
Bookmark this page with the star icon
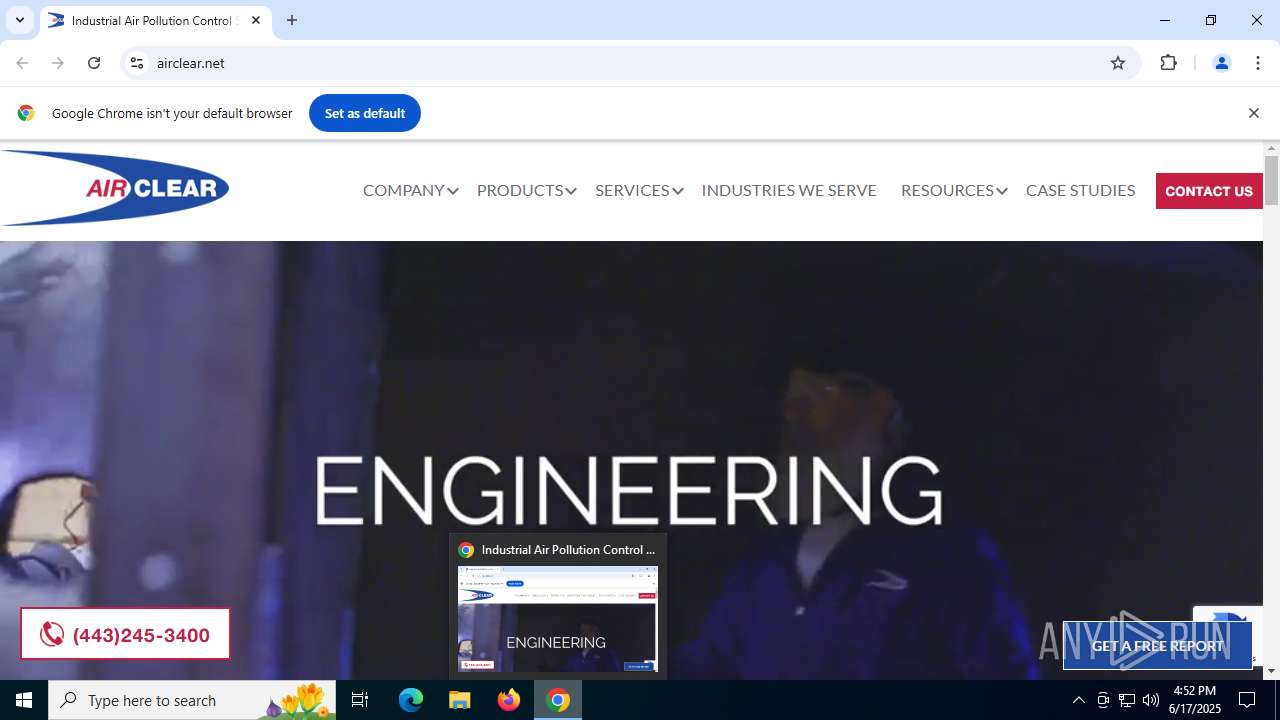click(1118, 63)
